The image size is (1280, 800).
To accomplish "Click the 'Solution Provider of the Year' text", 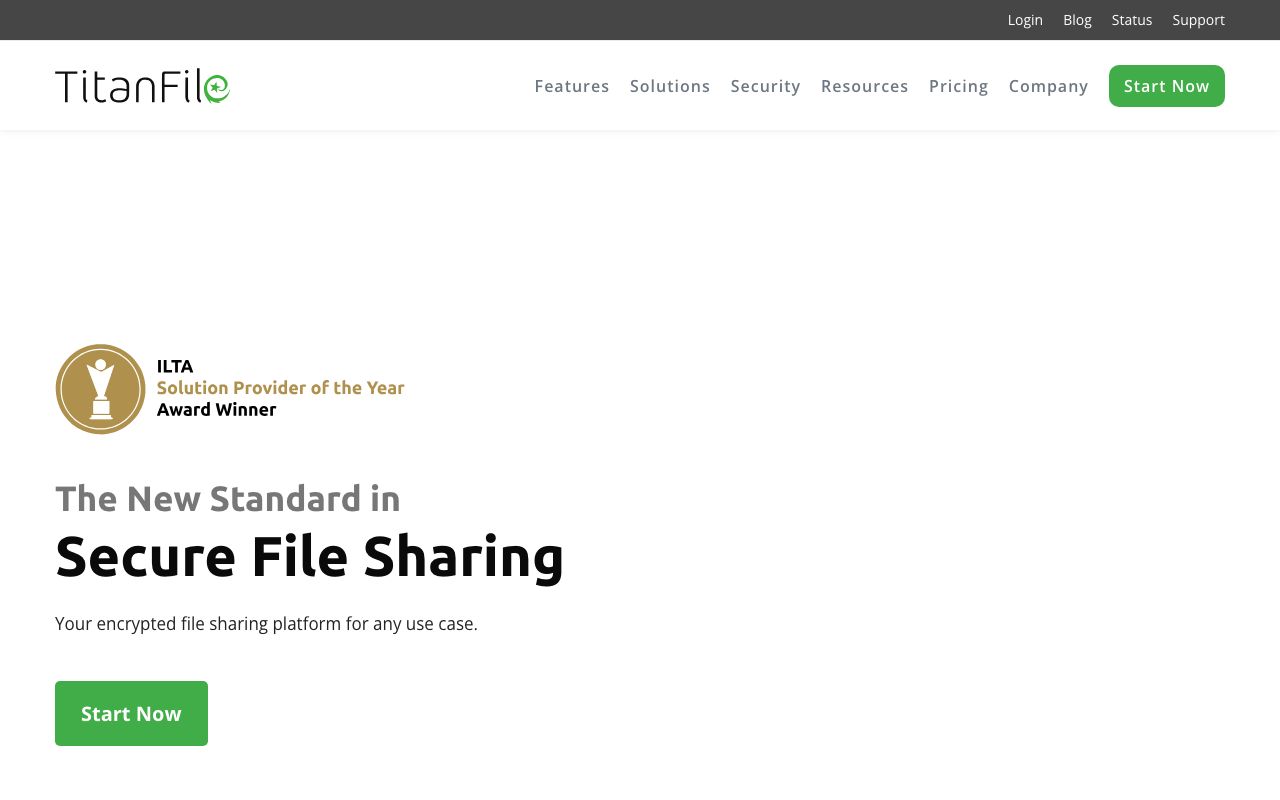I will click(x=280, y=388).
